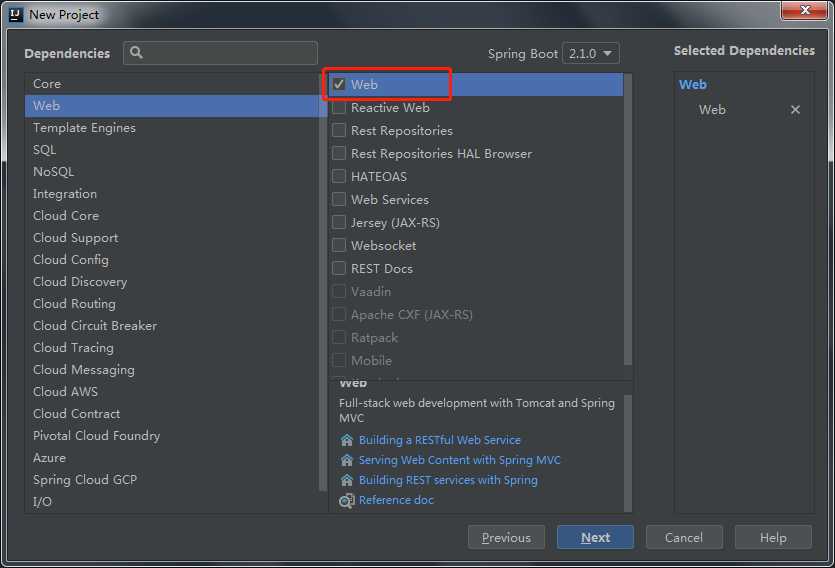835x568 pixels.
Task: Select the Azure category
Action: point(172,457)
